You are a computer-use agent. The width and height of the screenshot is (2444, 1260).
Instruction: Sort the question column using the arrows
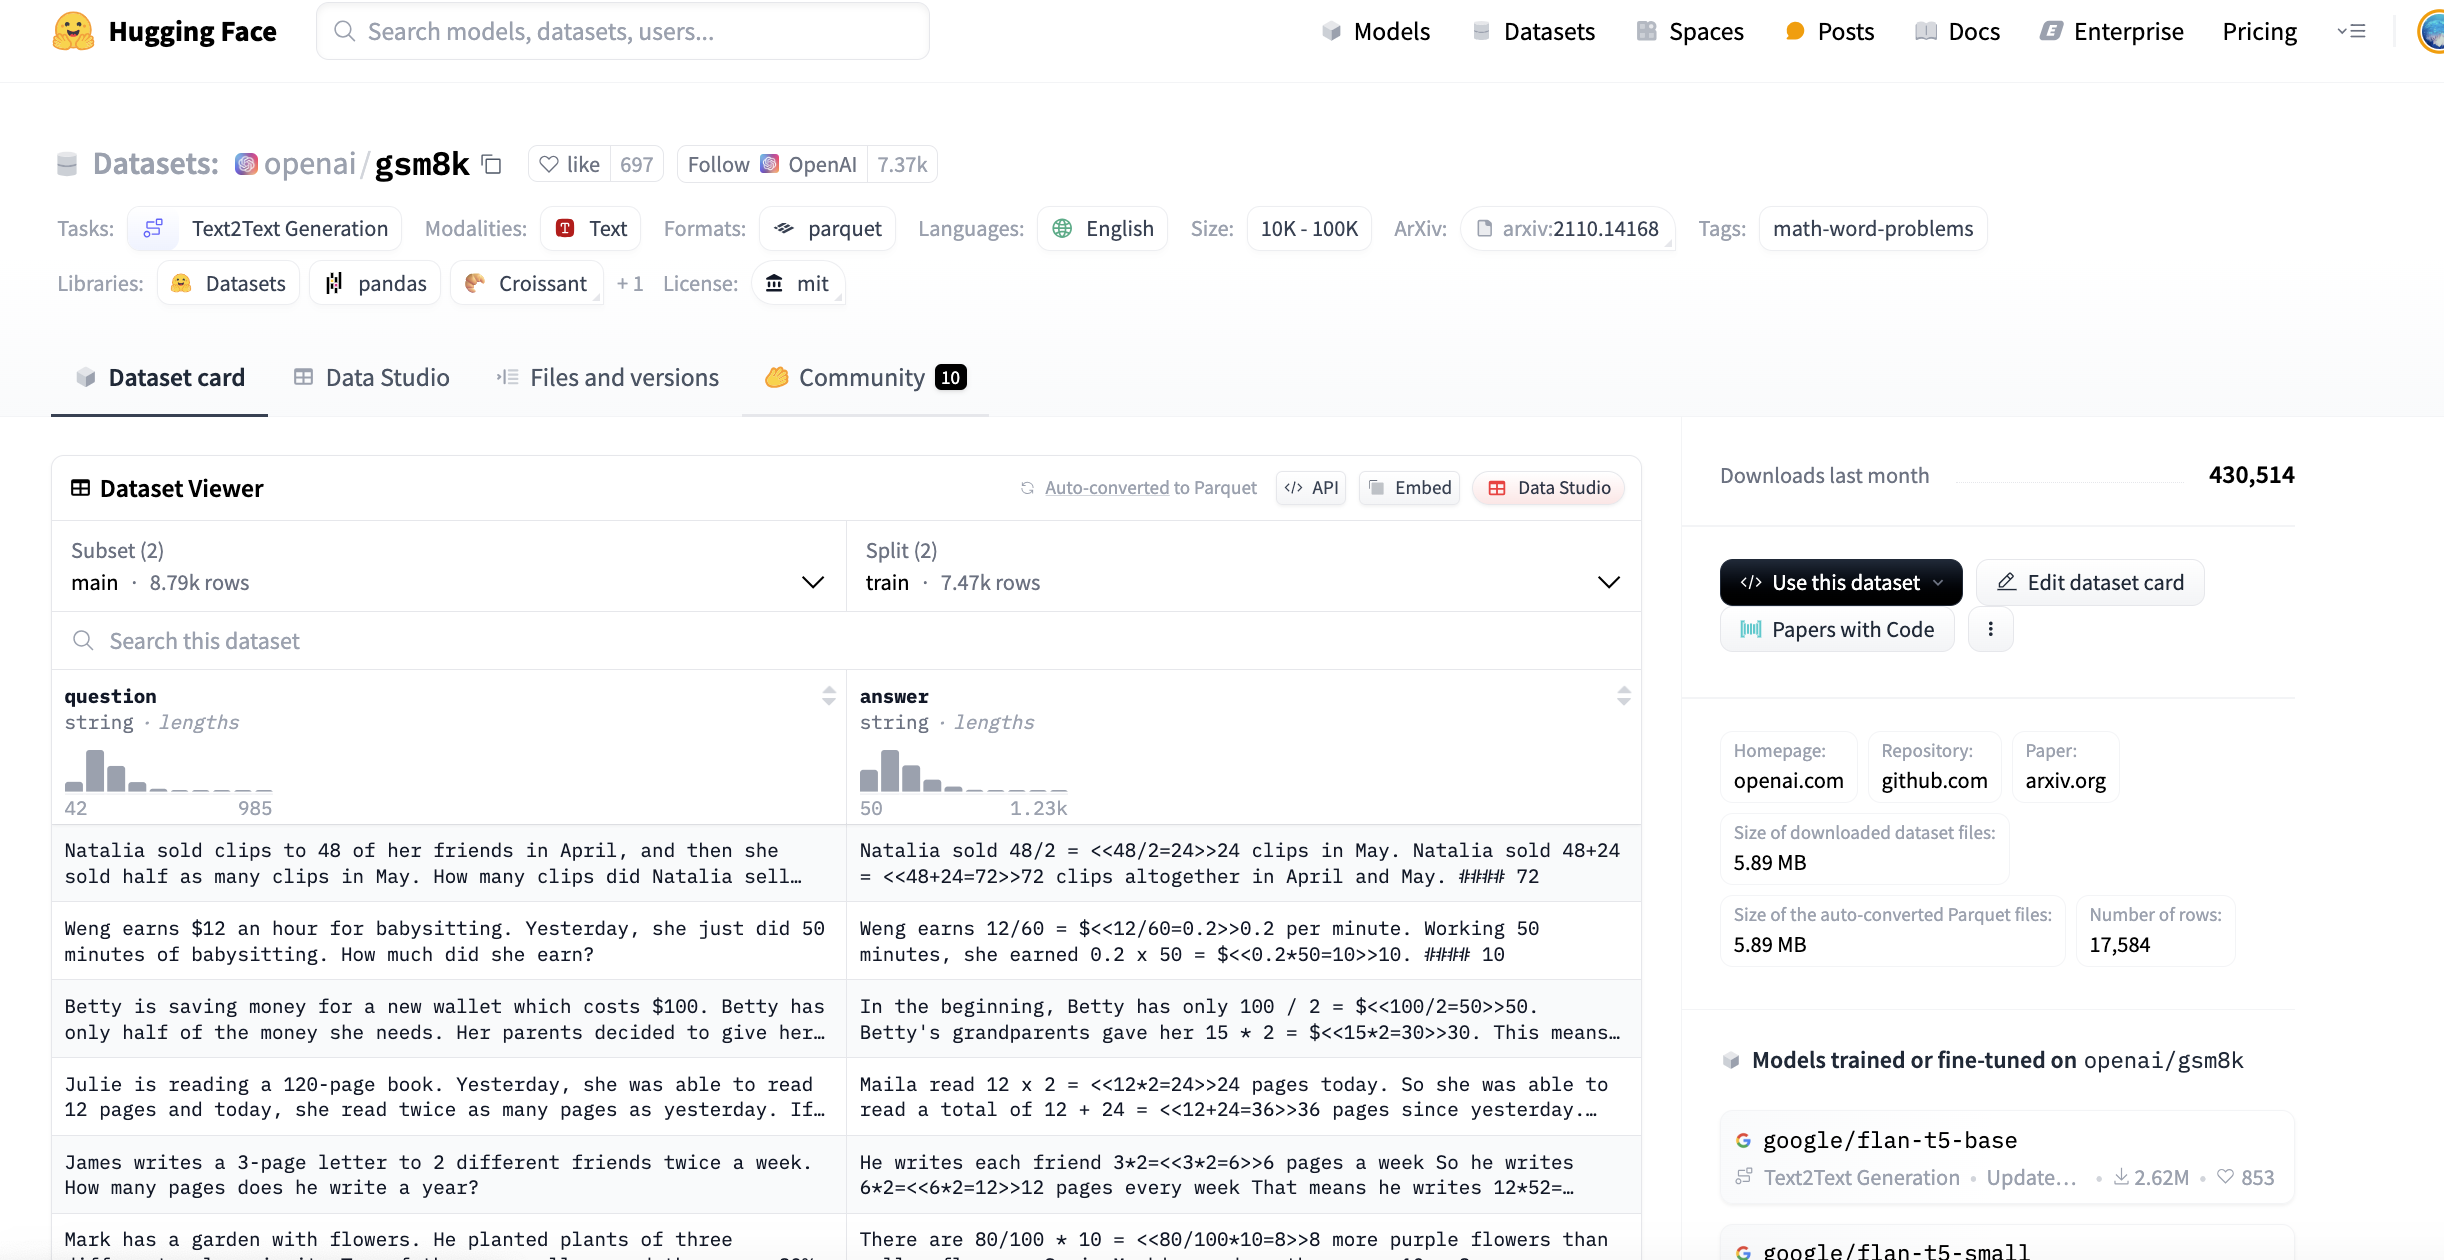point(828,696)
